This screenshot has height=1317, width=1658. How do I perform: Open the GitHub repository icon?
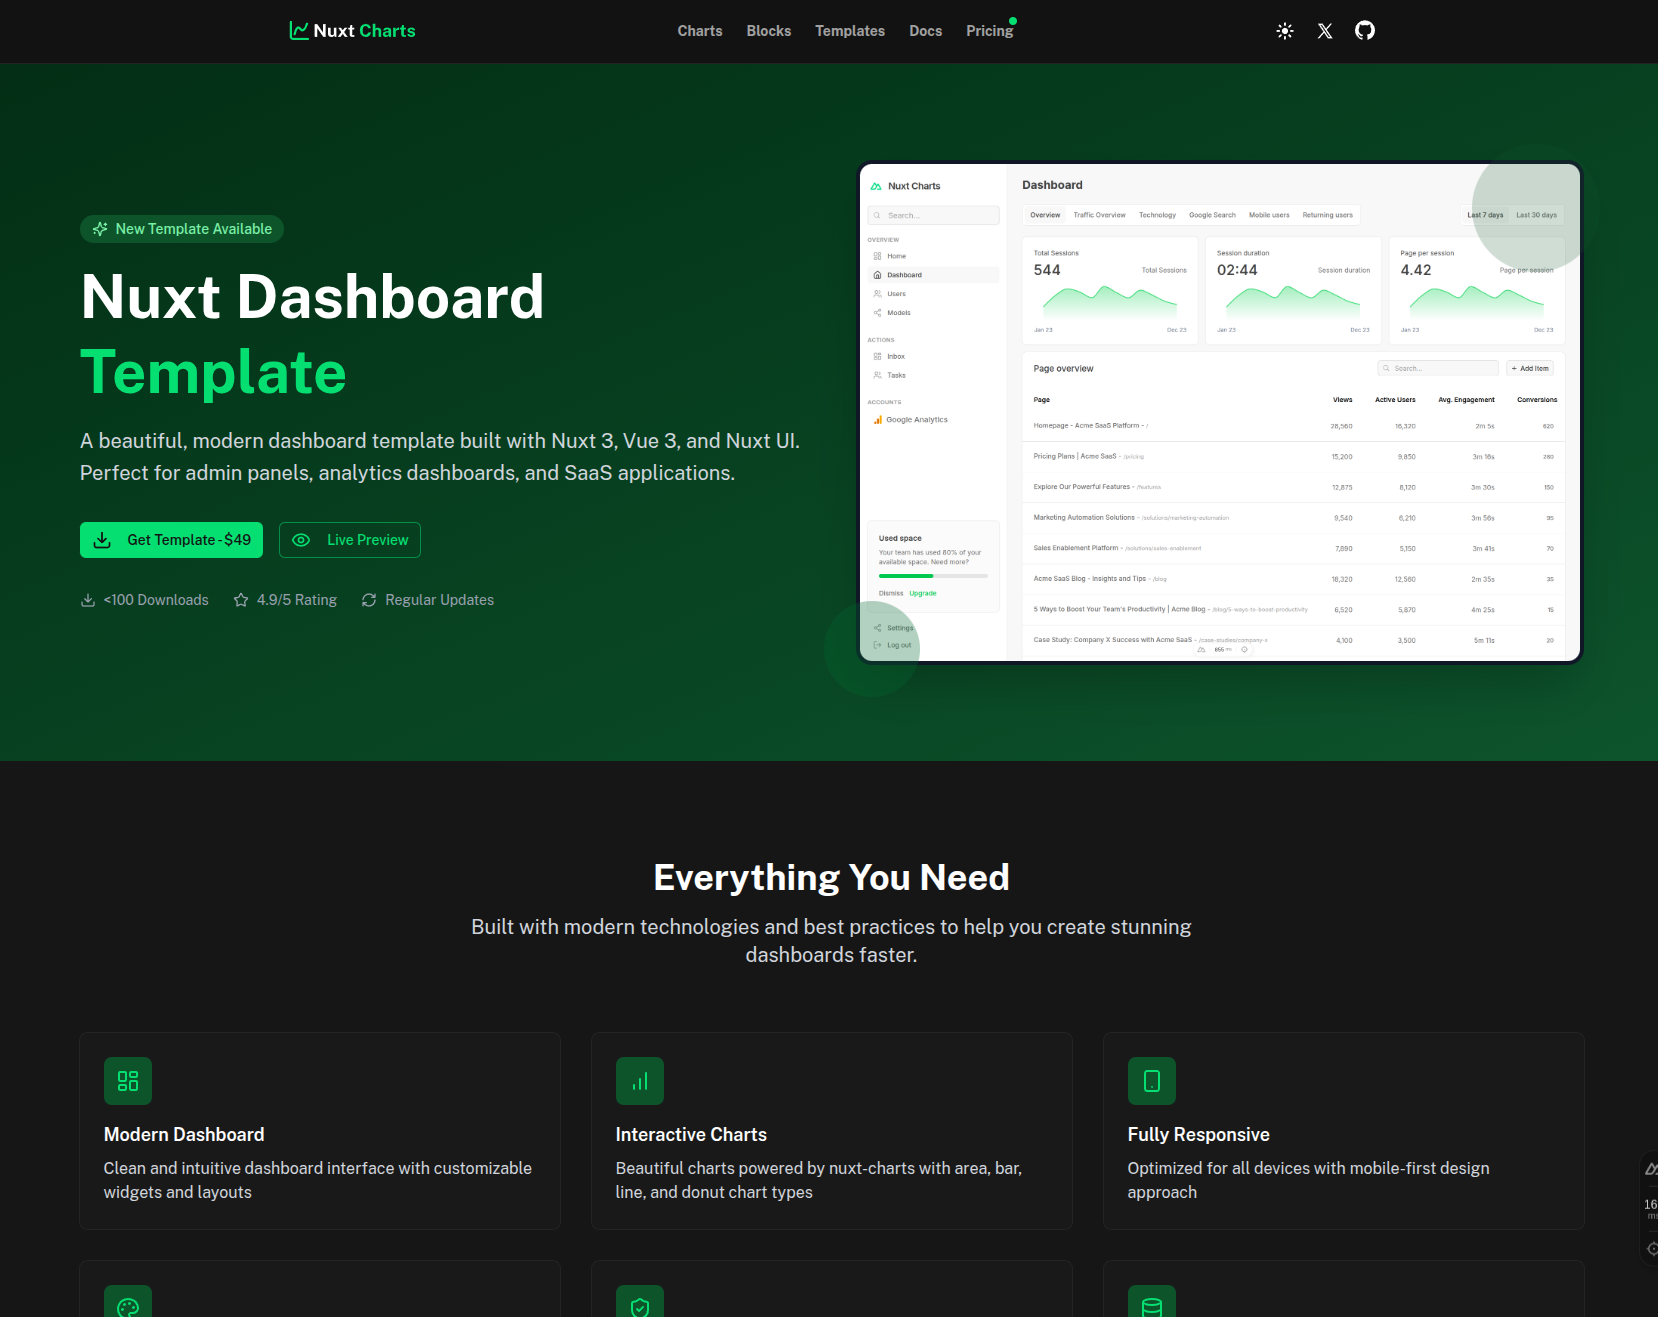pyautogui.click(x=1365, y=31)
